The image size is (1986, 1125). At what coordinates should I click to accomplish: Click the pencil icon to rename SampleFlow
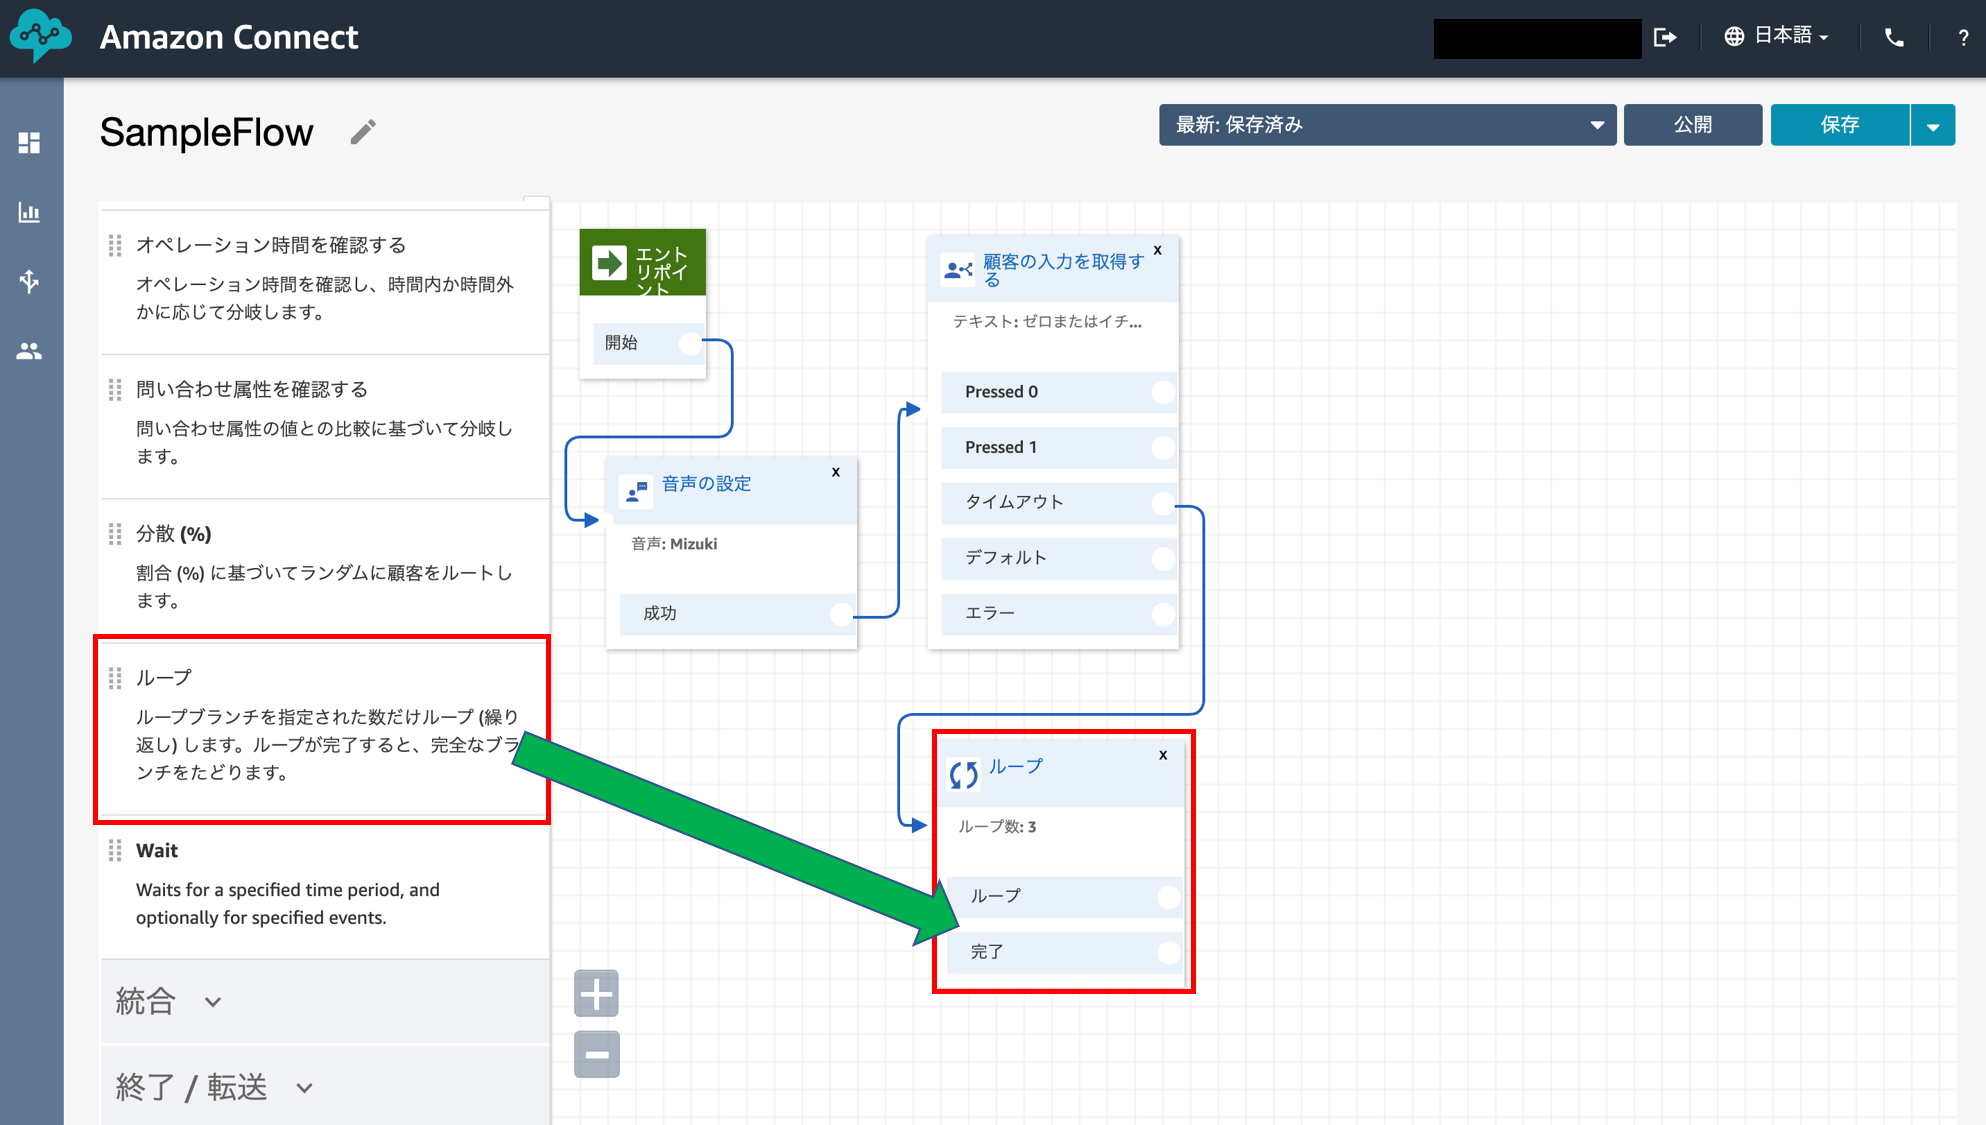click(x=363, y=132)
